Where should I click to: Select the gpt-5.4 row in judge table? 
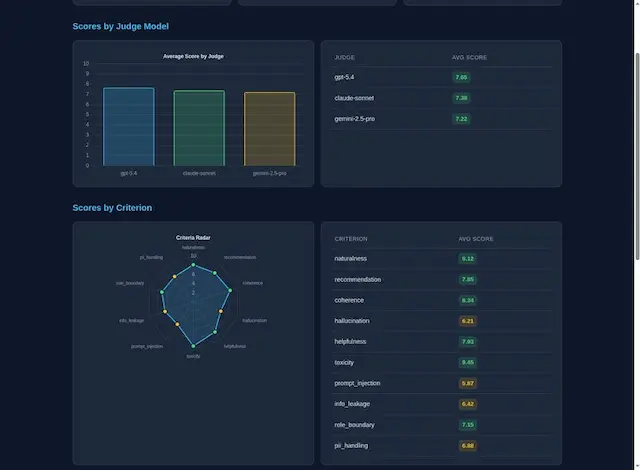pos(440,77)
